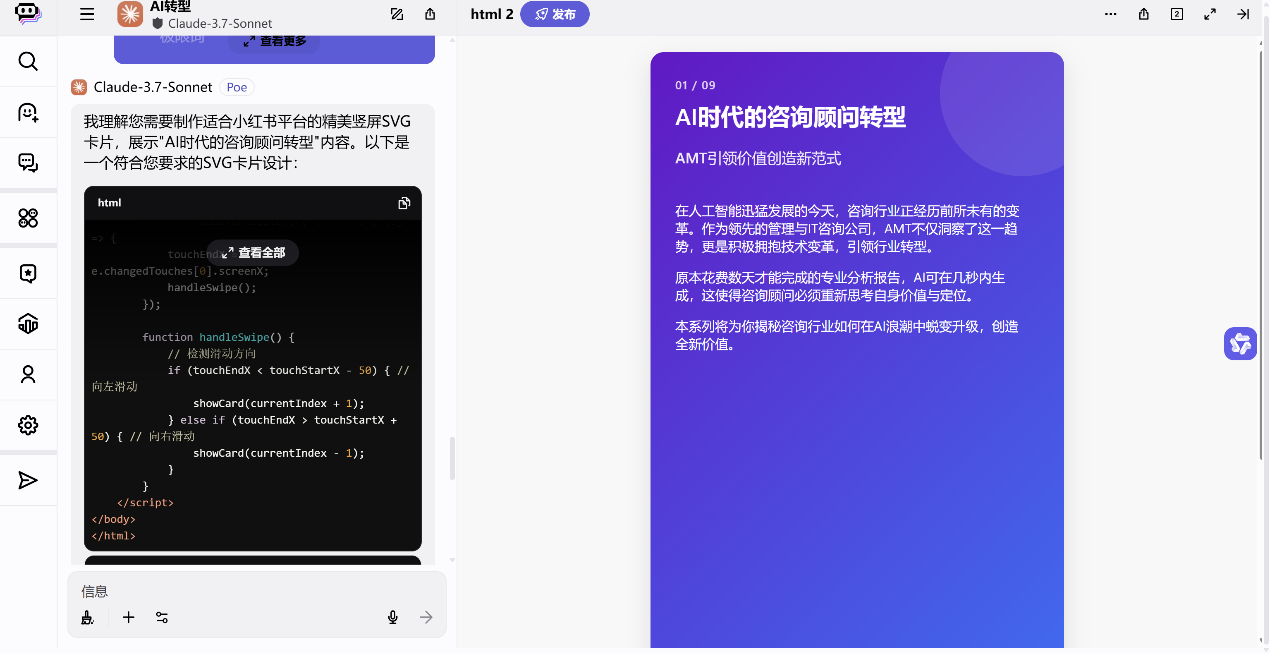Start a new chat with edit icon
The height and width of the screenshot is (654, 1270).
tap(397, 14)
